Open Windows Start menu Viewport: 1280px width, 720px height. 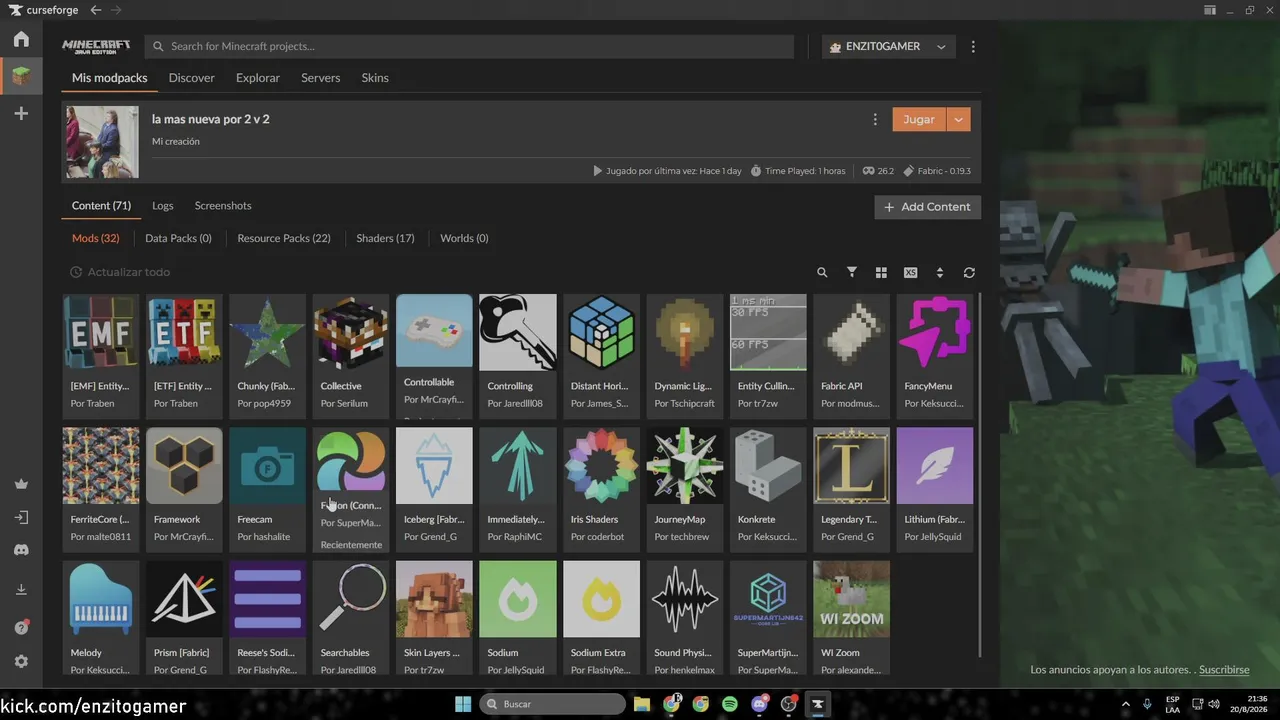(x=463, y=704)
